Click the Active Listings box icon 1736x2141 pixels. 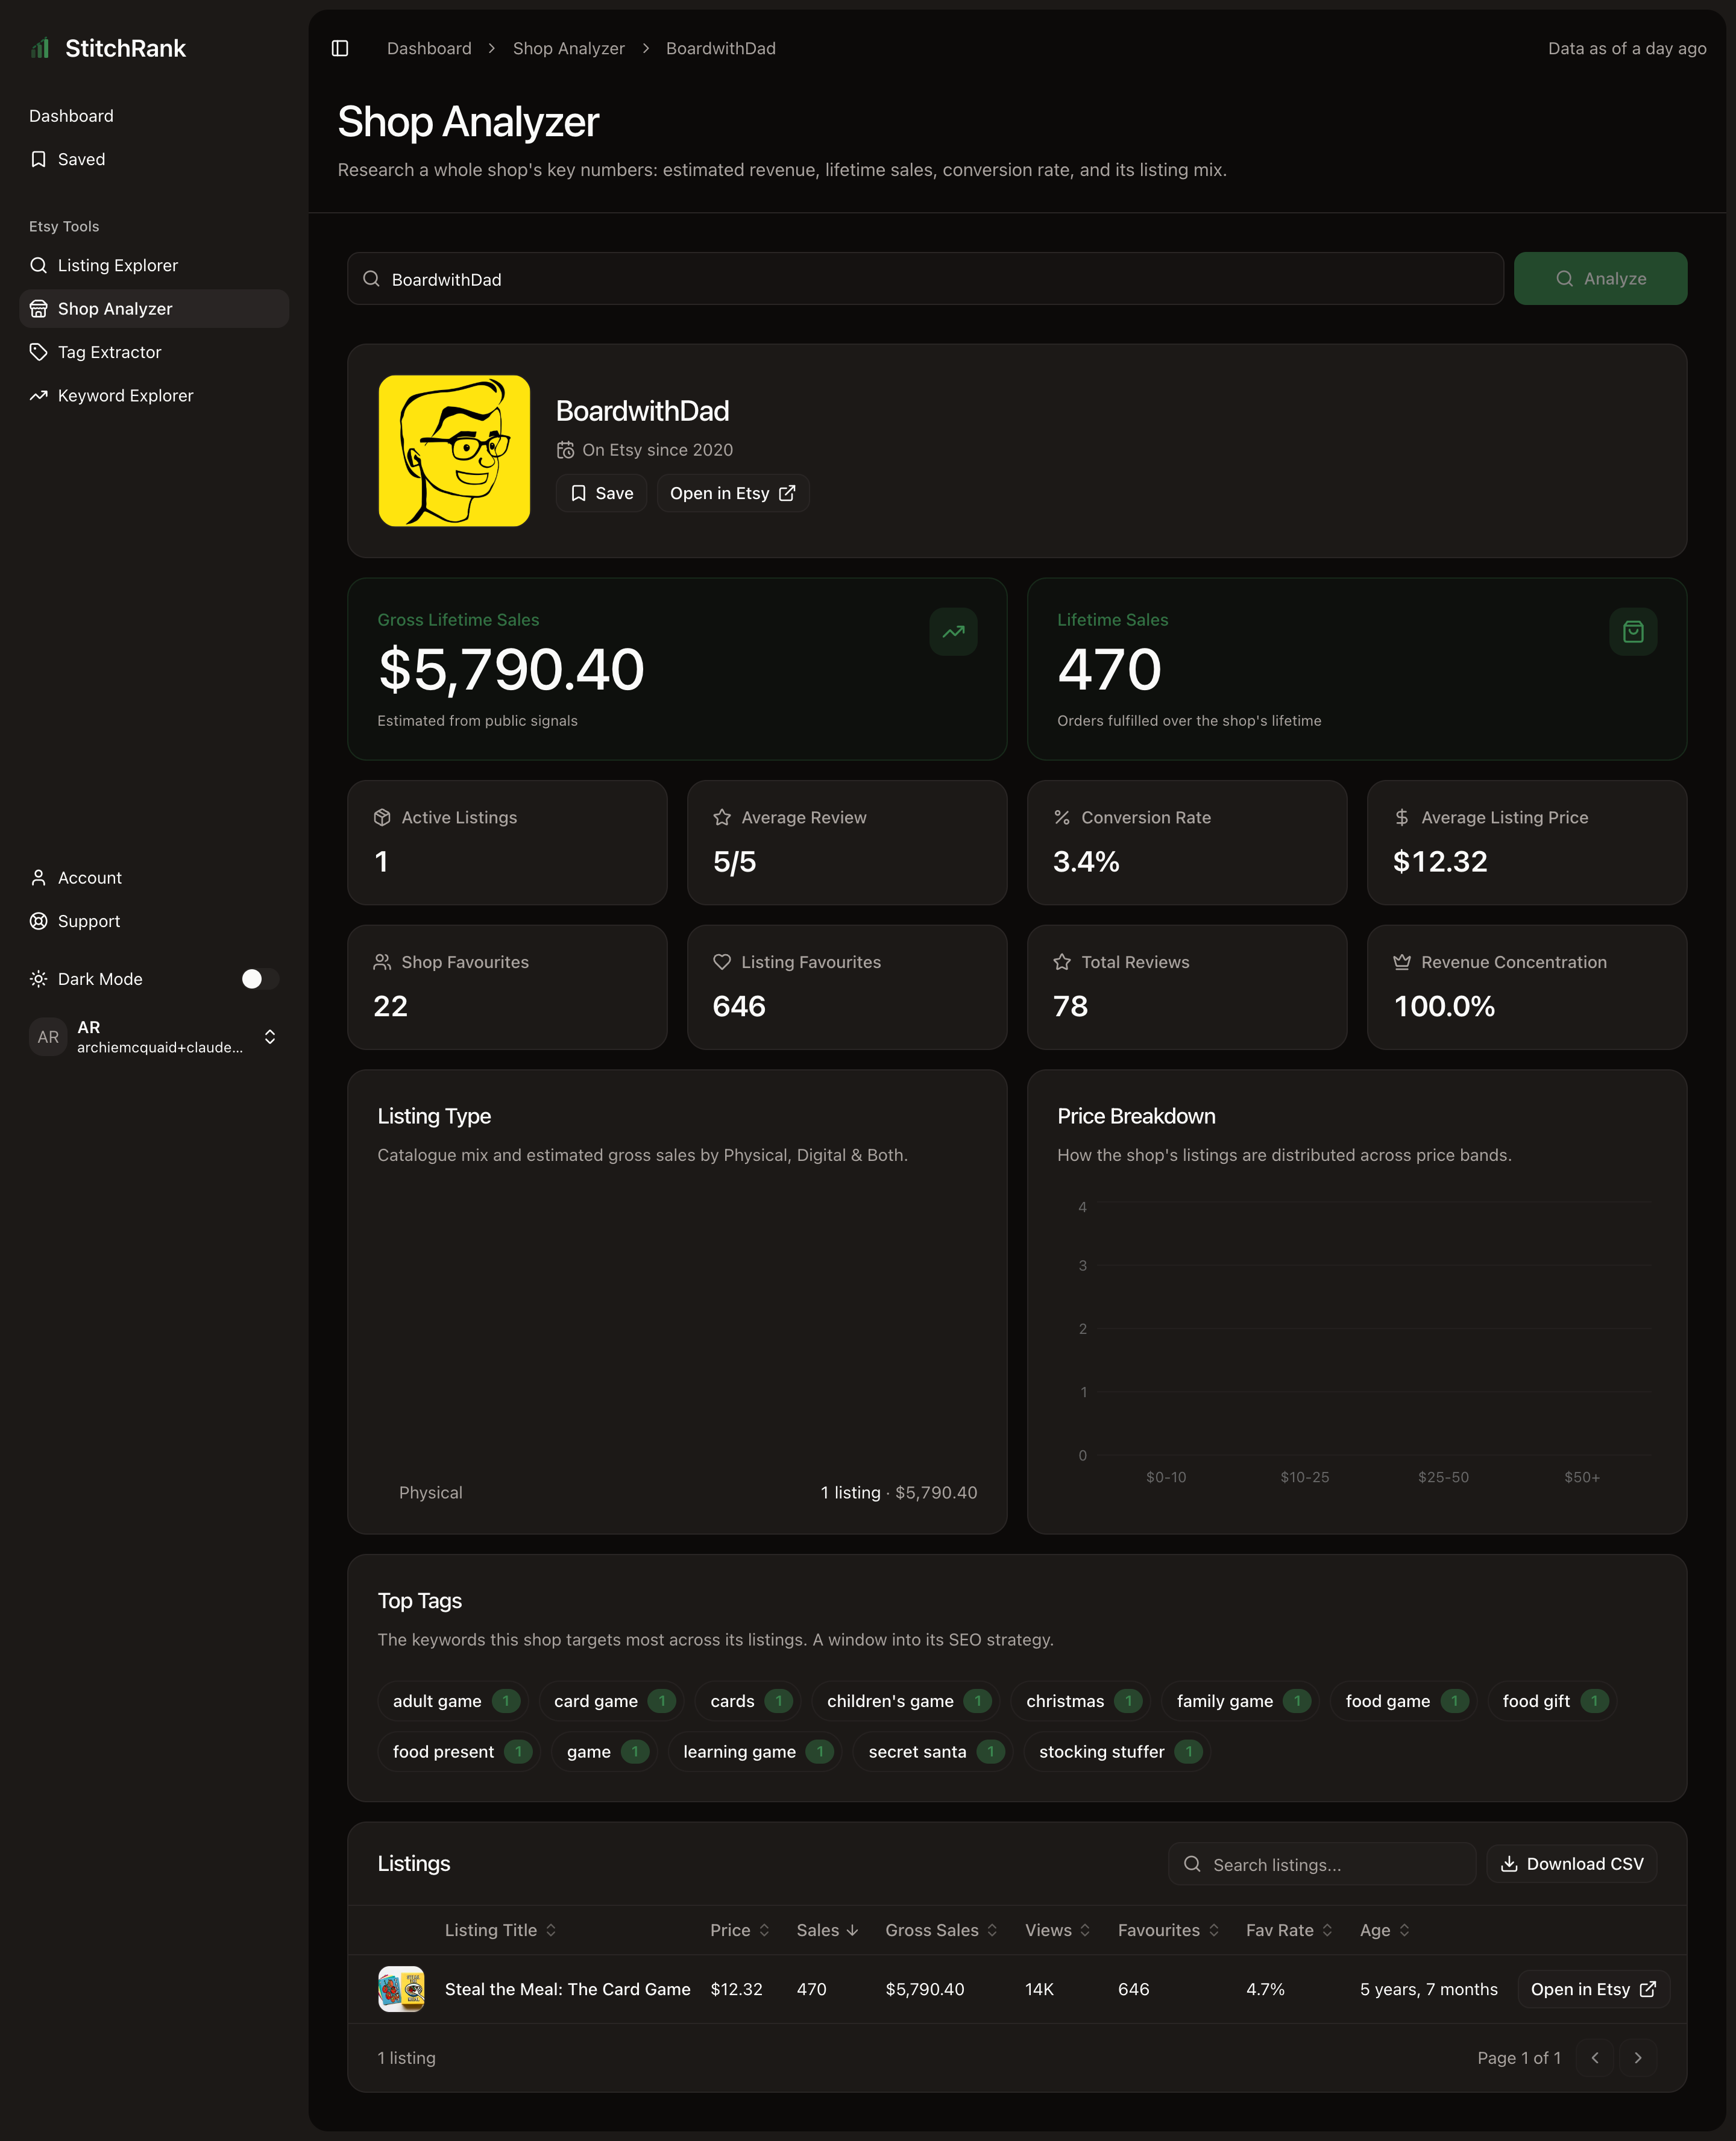(382, 818)
